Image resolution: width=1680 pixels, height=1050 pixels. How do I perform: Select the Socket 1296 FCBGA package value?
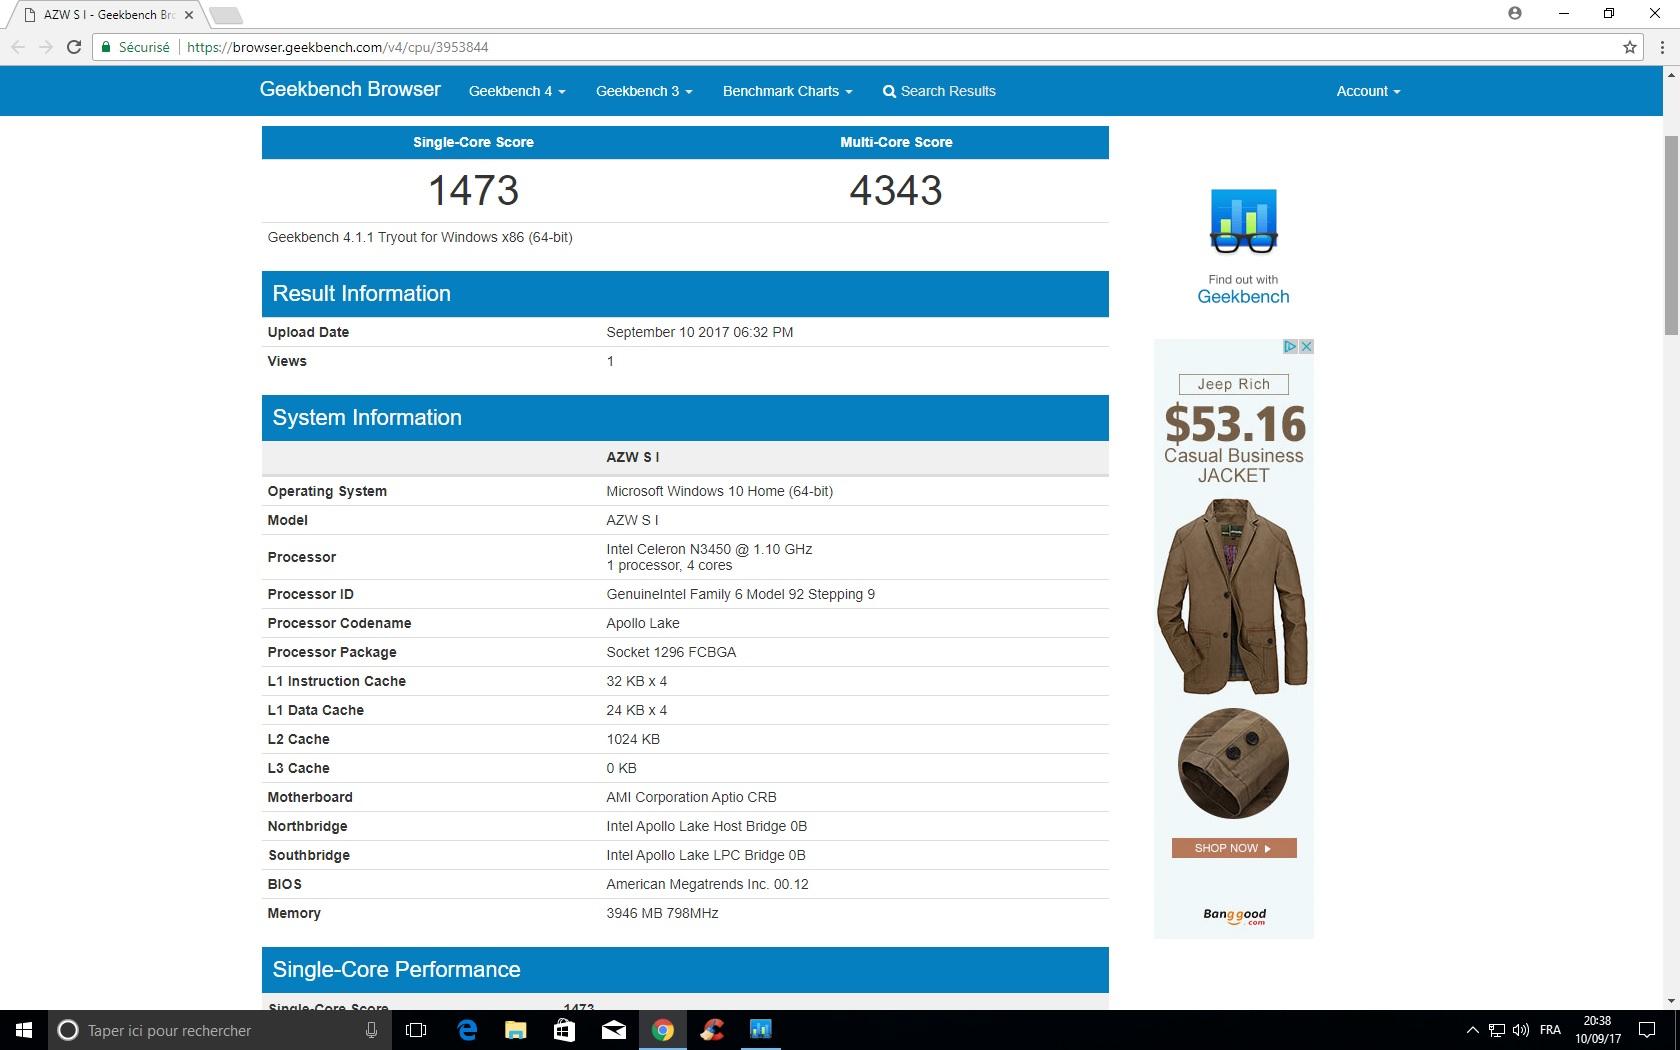tap(671, 652)
